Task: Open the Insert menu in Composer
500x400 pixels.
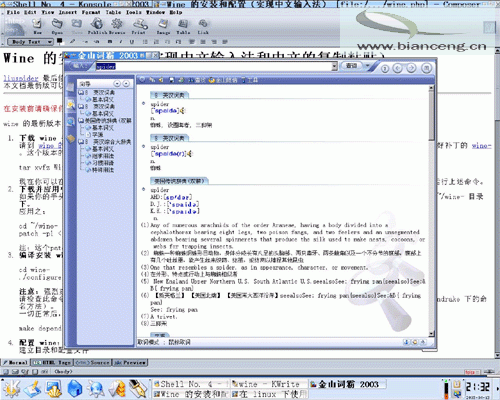Action: (68, 12)
